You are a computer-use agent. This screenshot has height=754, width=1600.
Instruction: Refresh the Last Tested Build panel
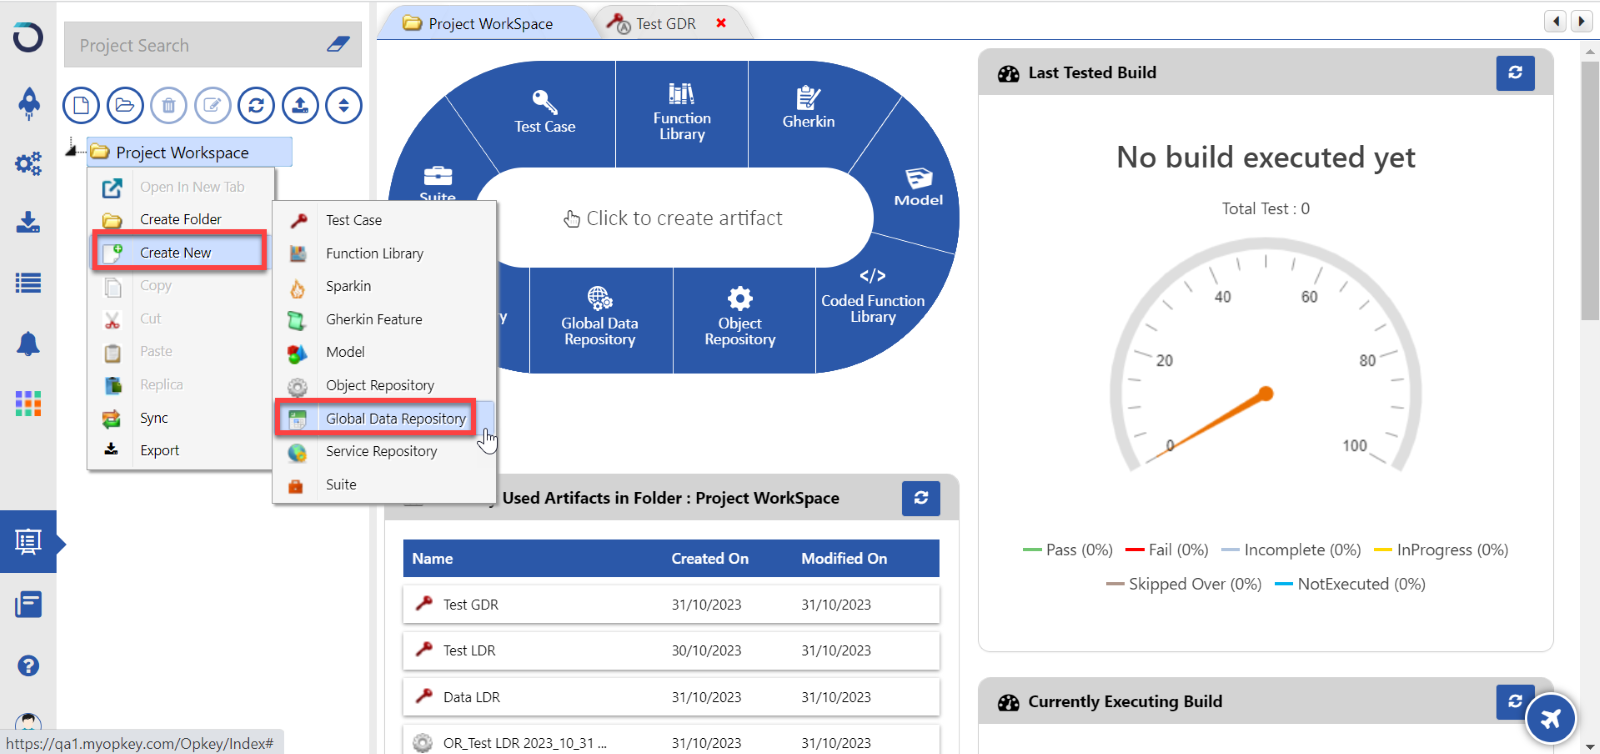point(1515,72)
